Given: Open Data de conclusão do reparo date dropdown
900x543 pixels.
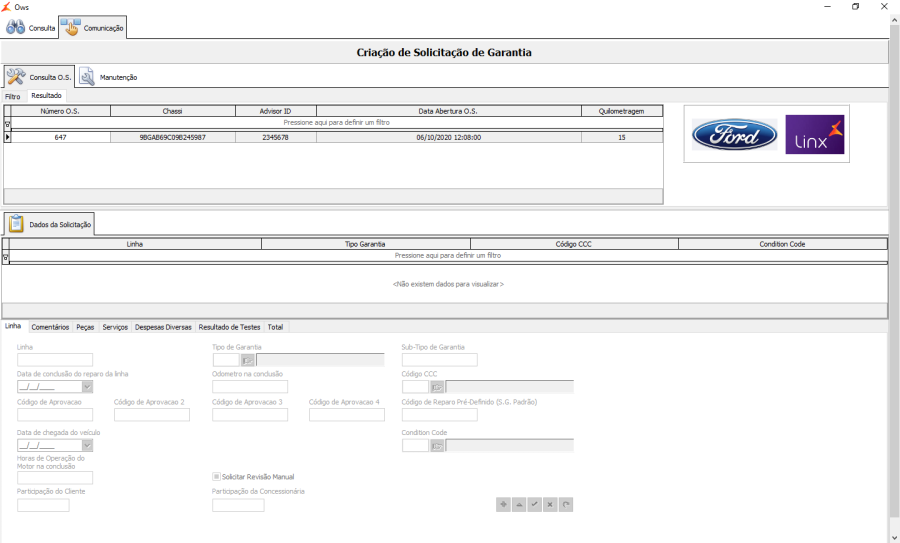Looking at the screenshot, I should 87,387.
